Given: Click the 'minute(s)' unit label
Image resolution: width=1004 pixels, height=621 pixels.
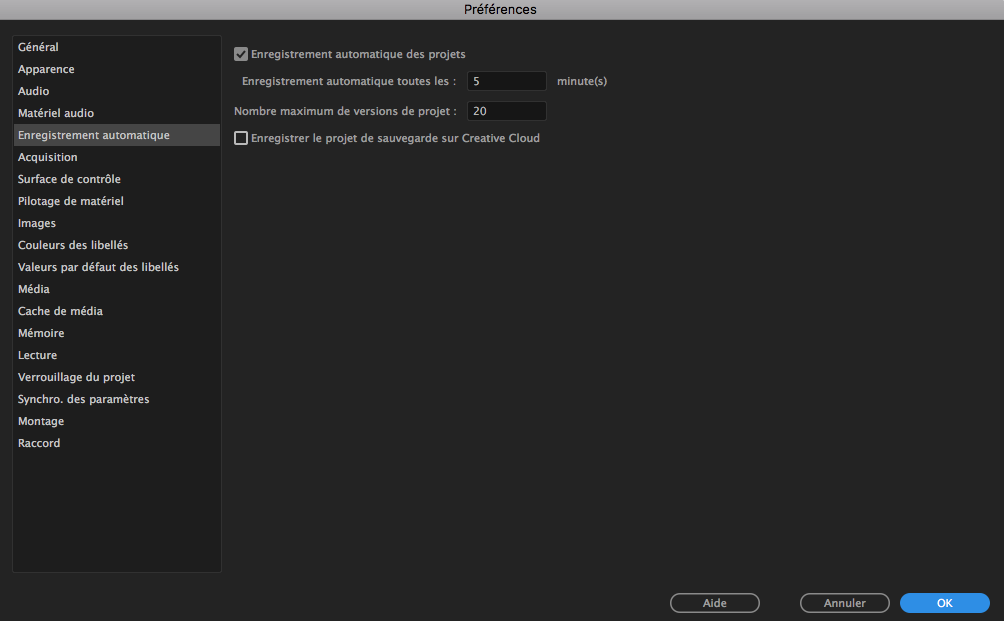Looking at the screenshot, I should tap(582, 81).
